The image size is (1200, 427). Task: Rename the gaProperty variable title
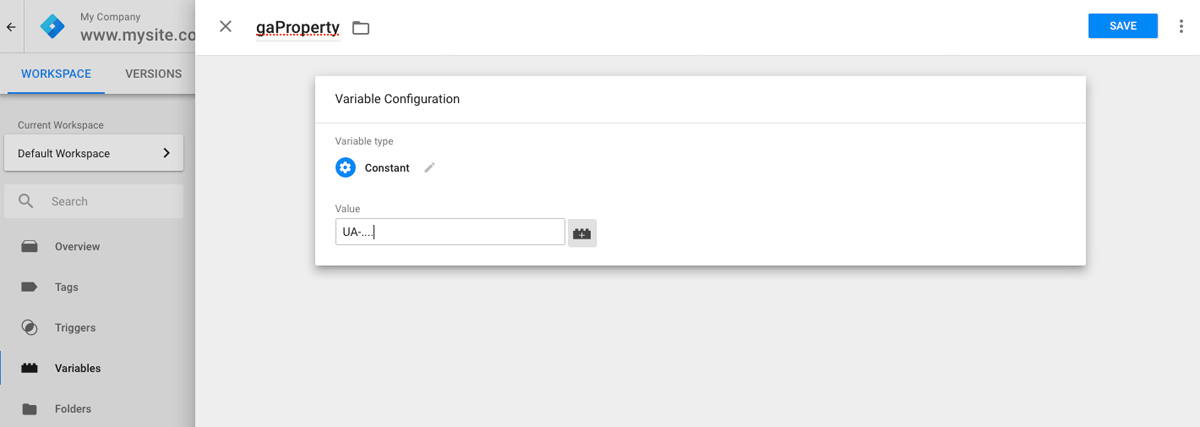298,27
